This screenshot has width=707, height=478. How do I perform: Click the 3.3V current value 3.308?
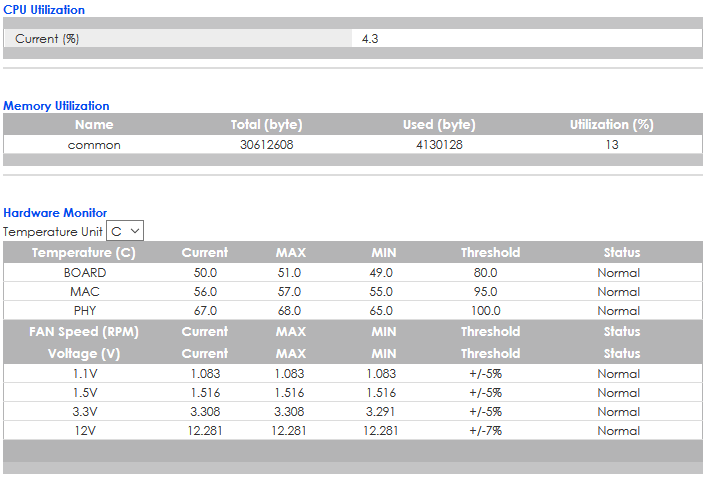204,411
